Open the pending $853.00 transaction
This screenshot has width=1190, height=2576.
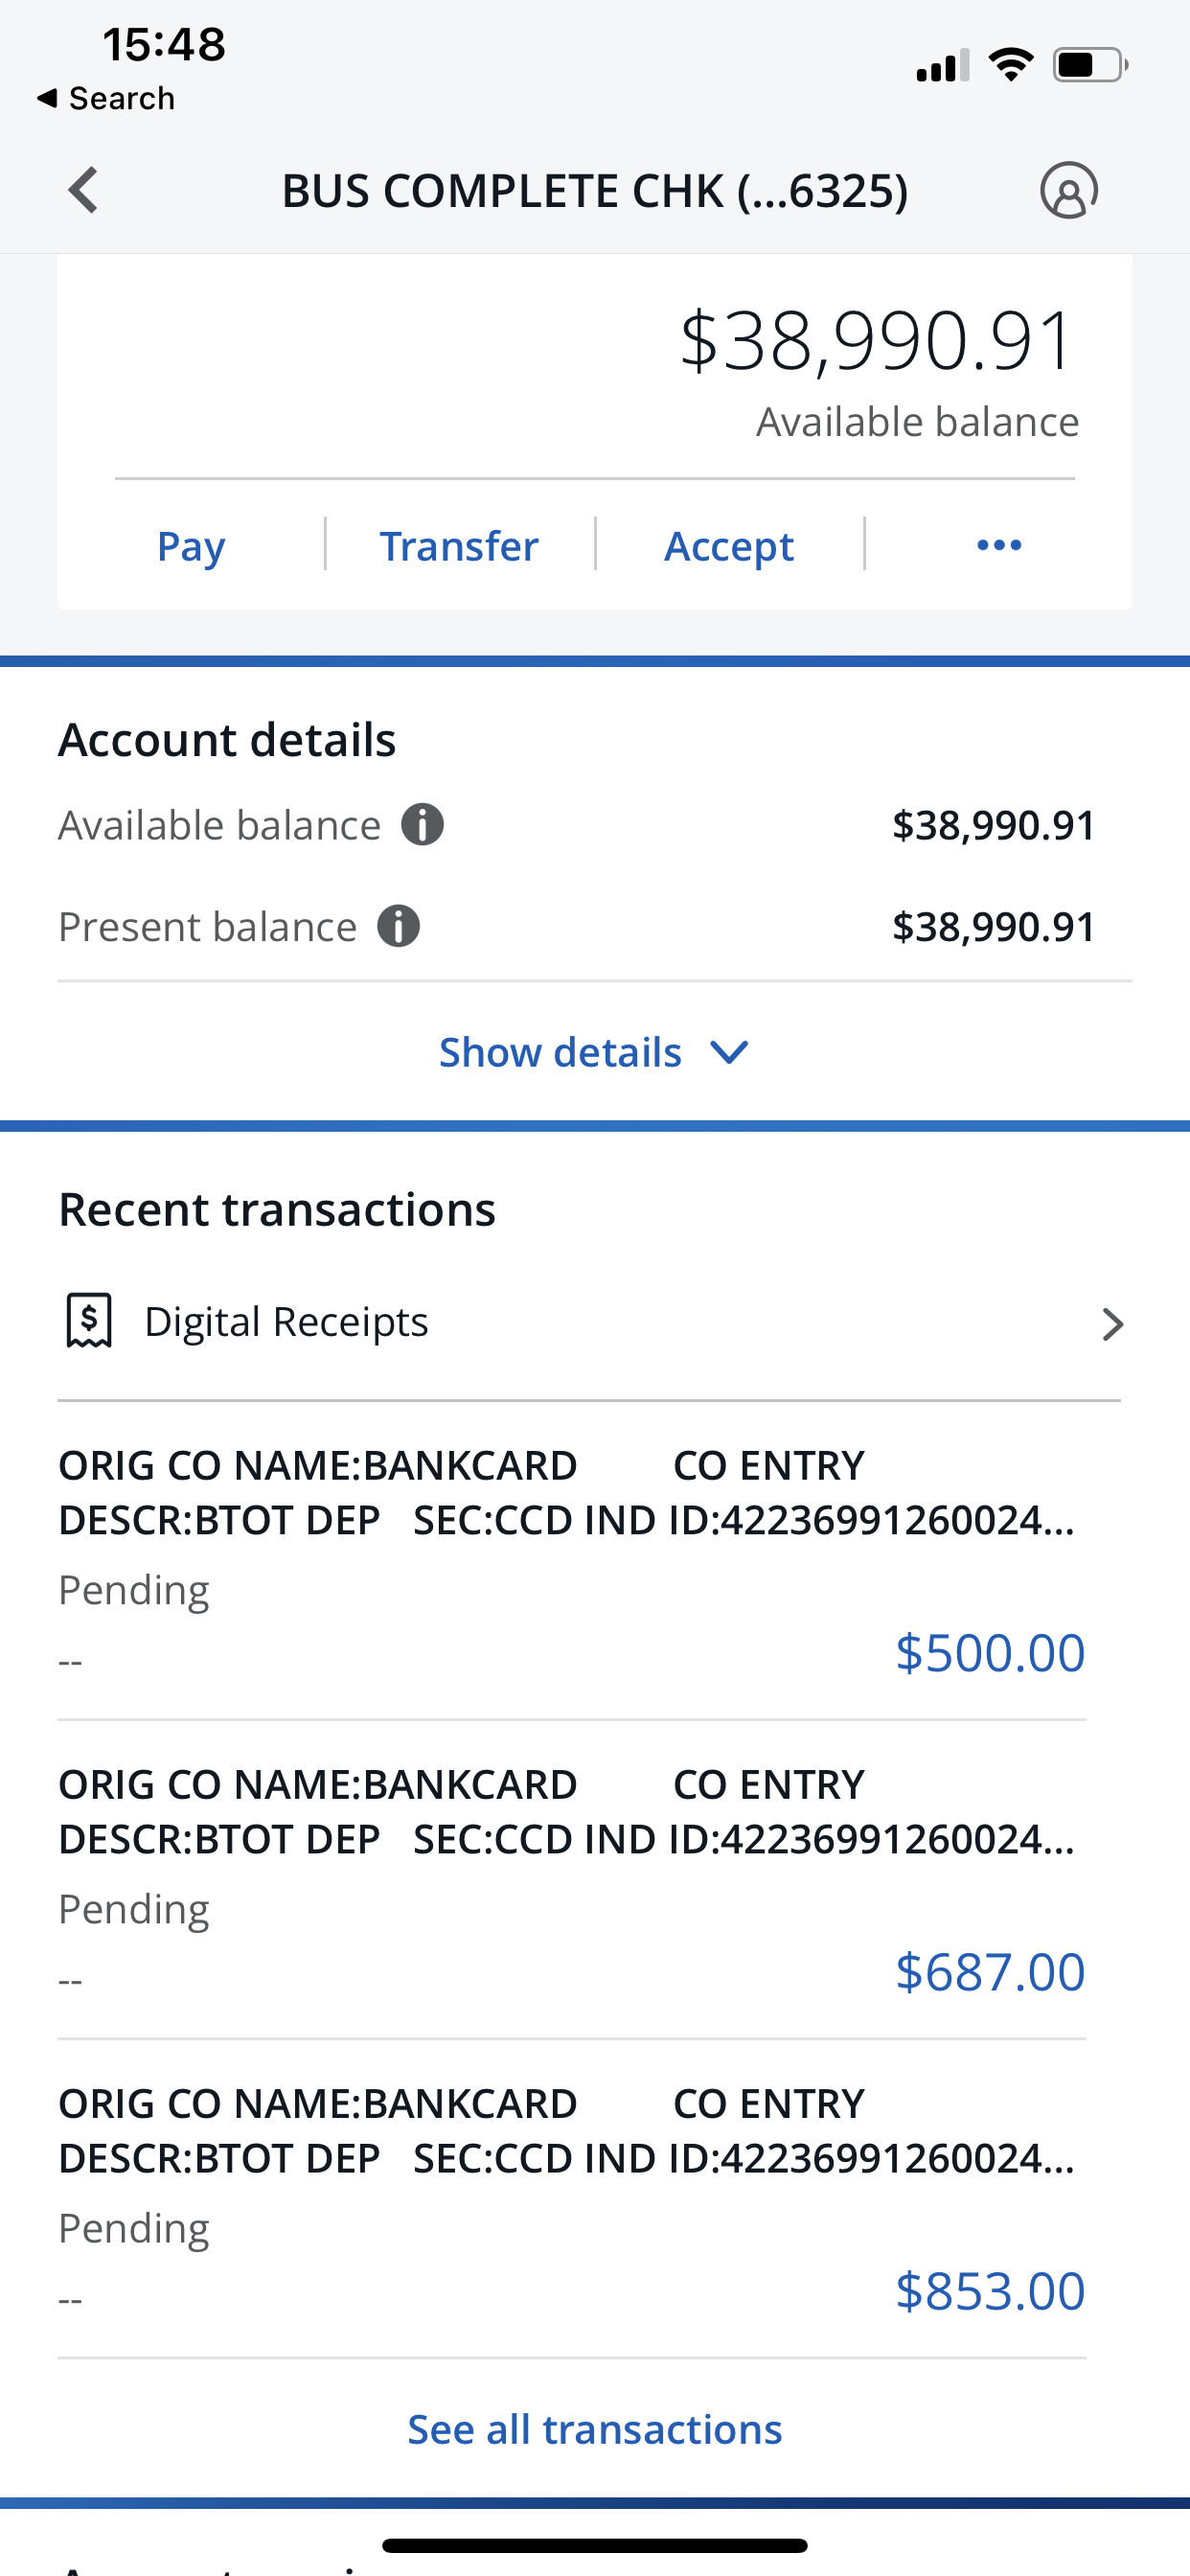pos(572,2200)
